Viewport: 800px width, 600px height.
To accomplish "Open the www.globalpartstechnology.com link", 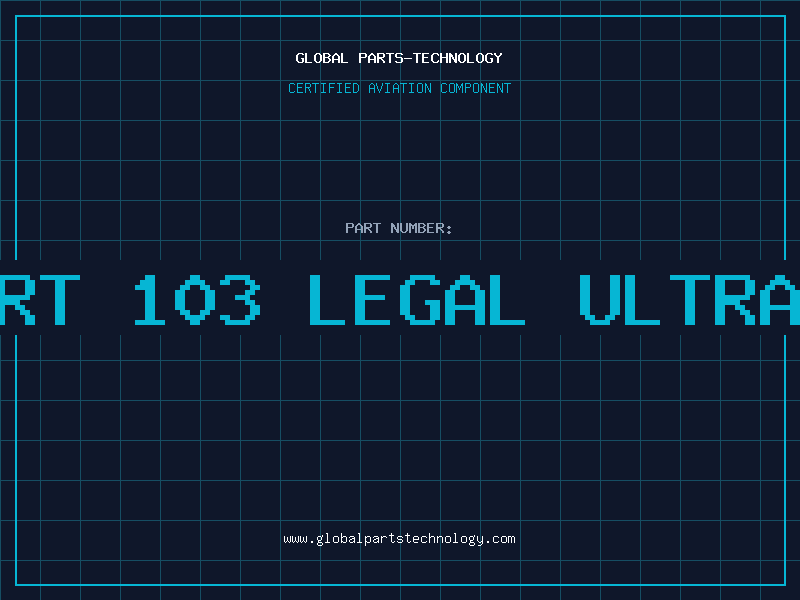I will click(x=399, y=539).
